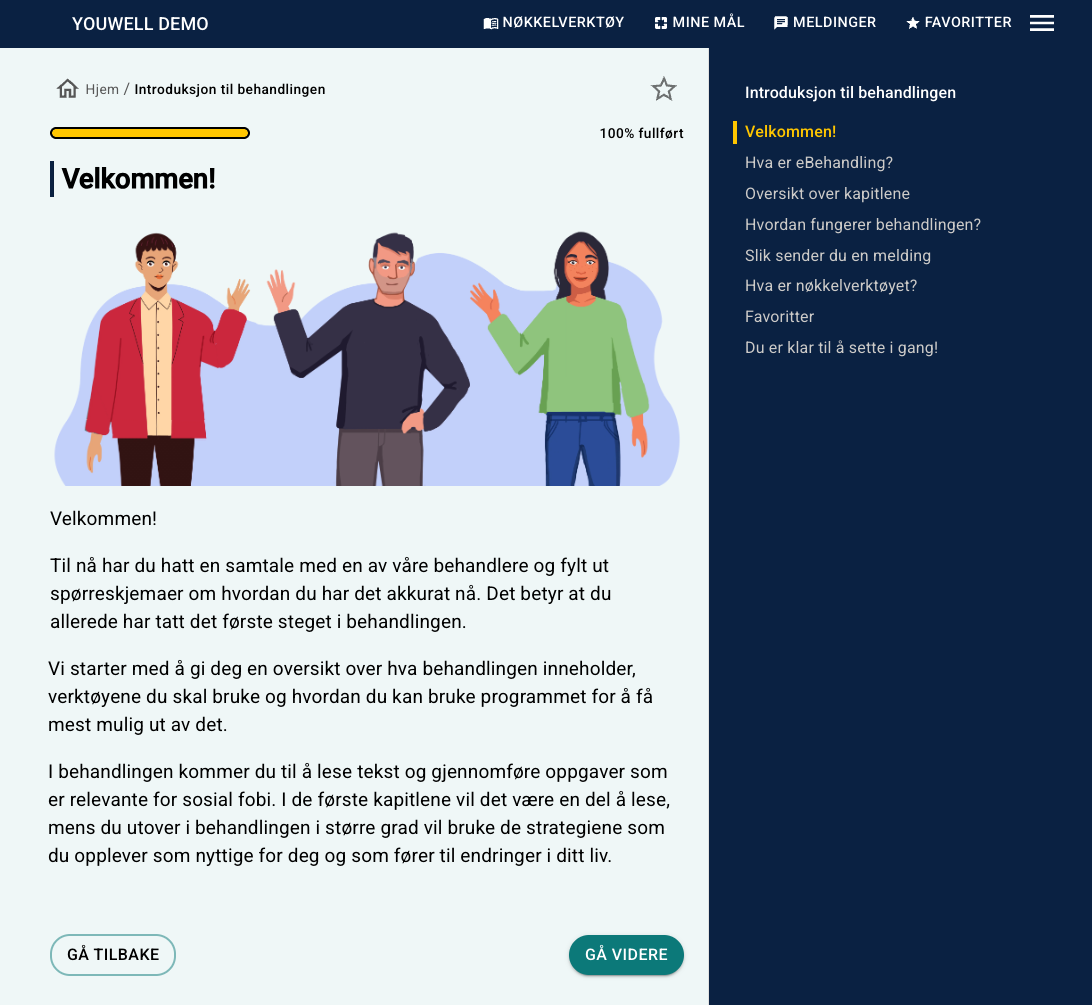Click the GÅ VIDERE button
This screenshot has width=1092, height=1005.
(626, 955)
